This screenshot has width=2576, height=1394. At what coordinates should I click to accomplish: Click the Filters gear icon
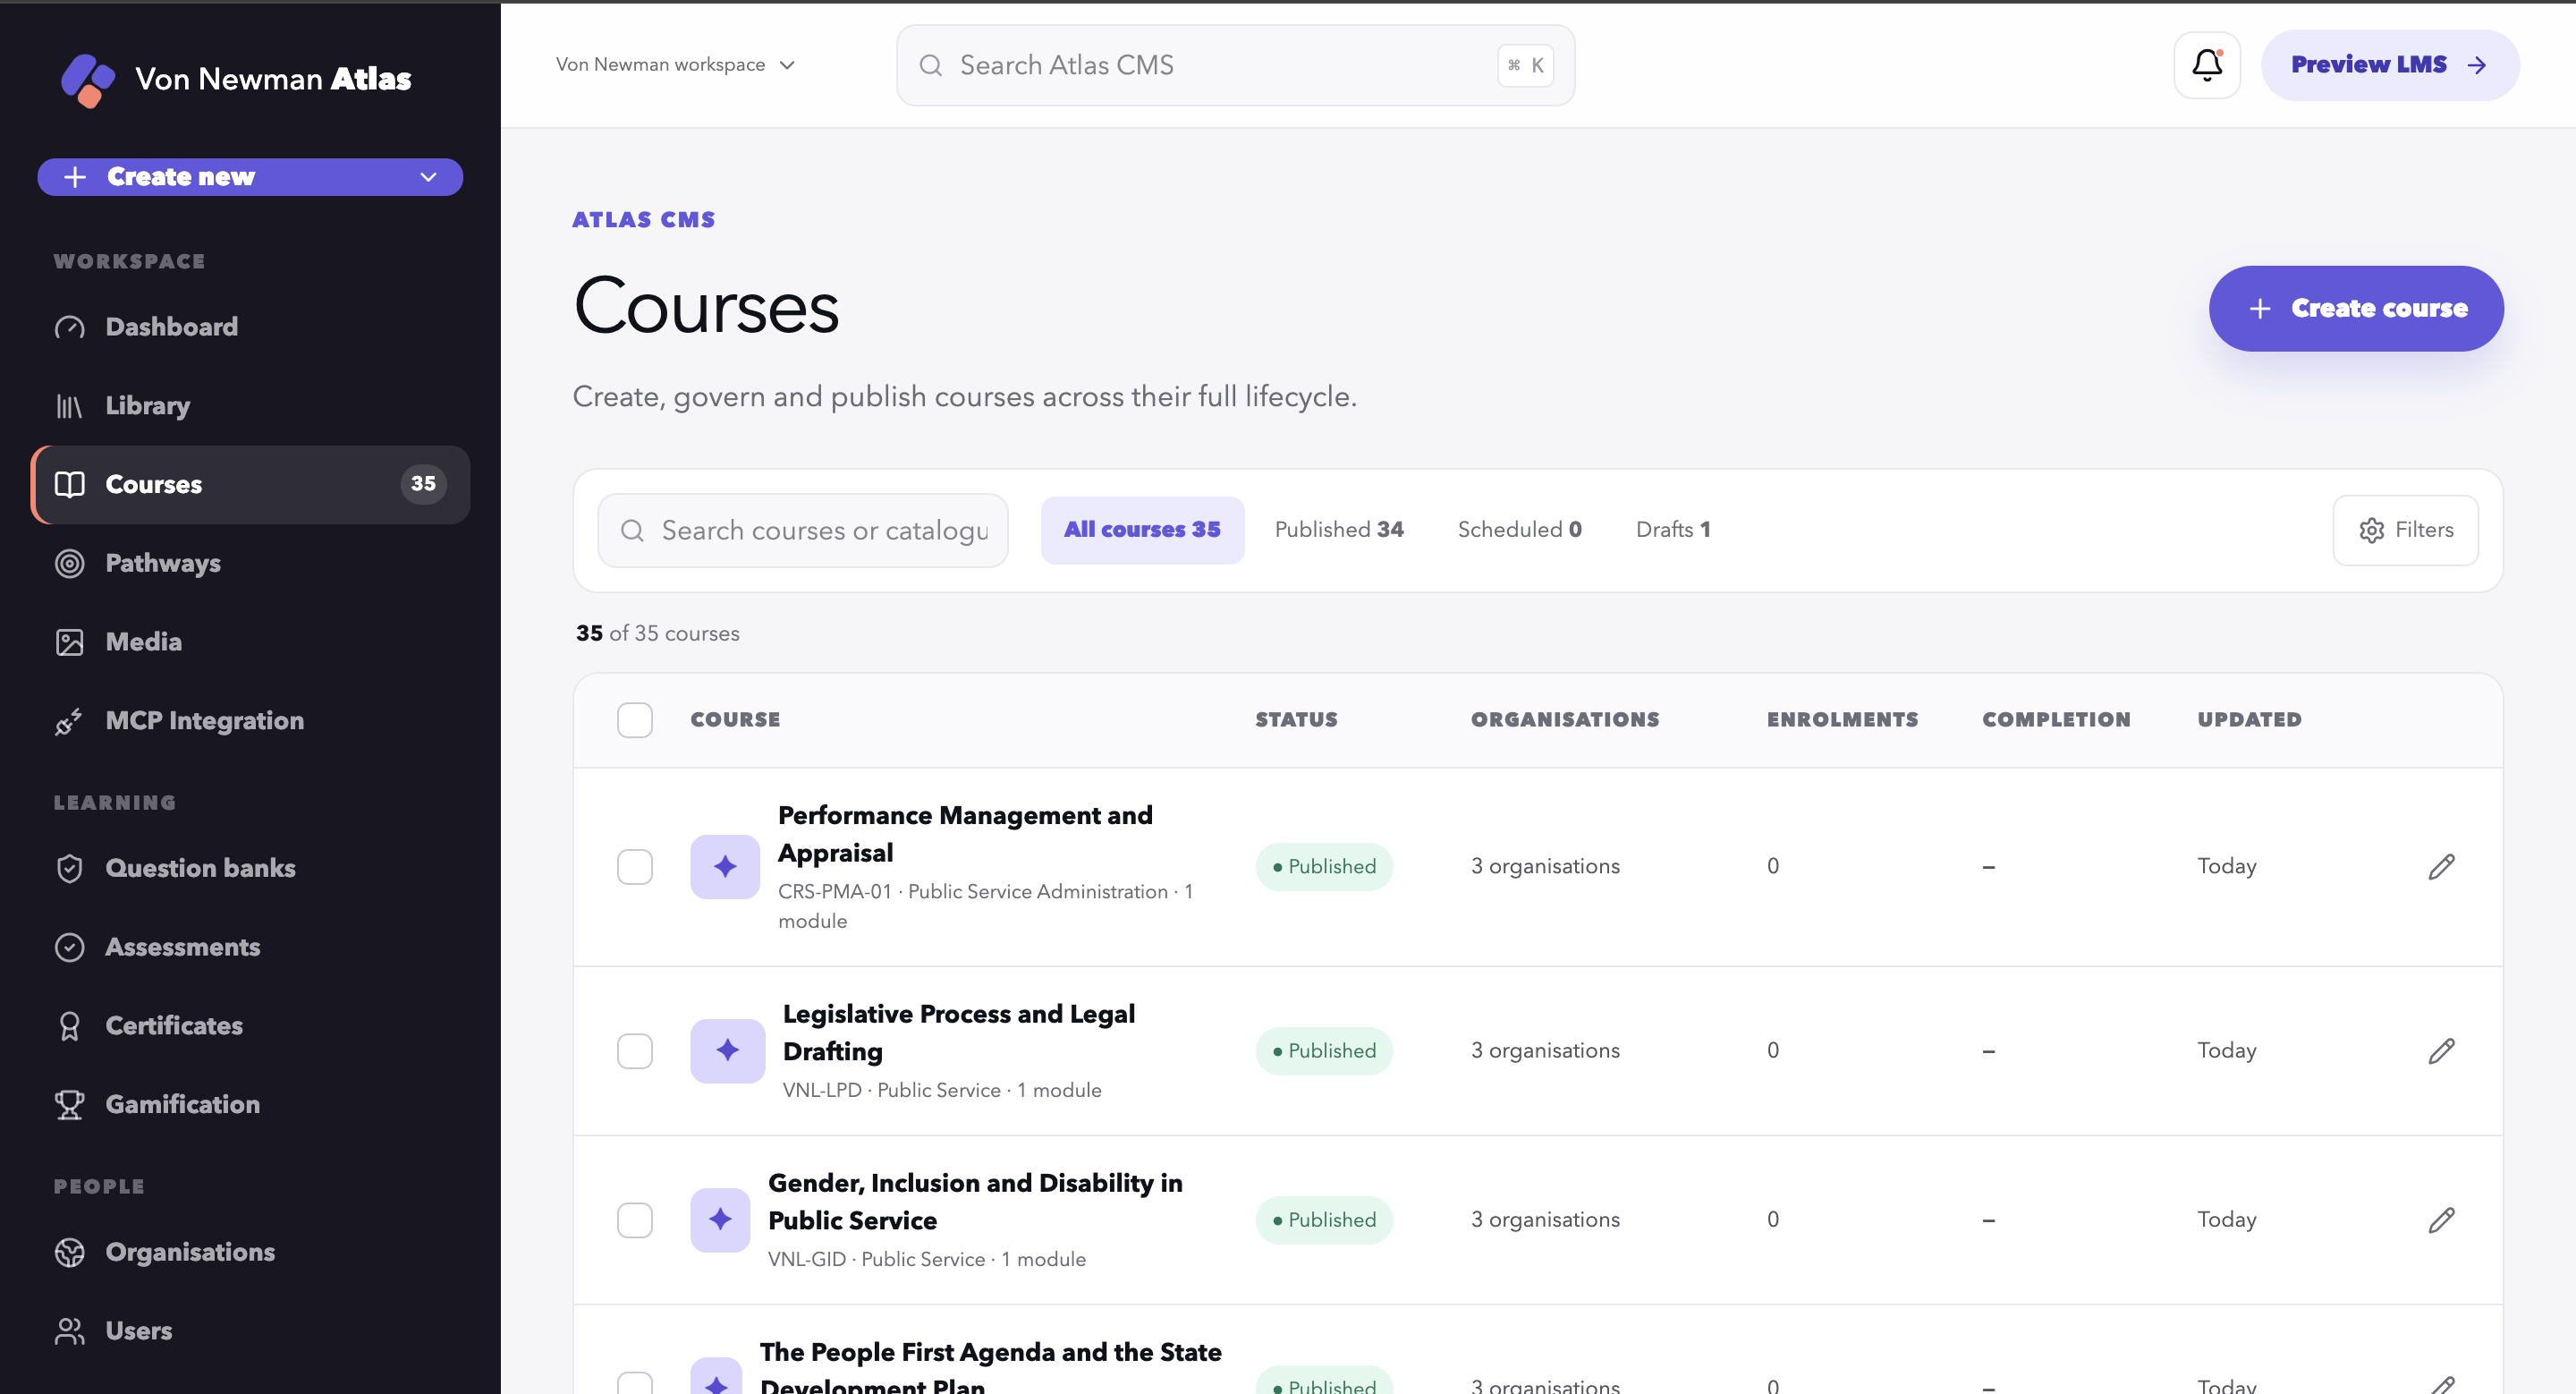pos(2371,531)
